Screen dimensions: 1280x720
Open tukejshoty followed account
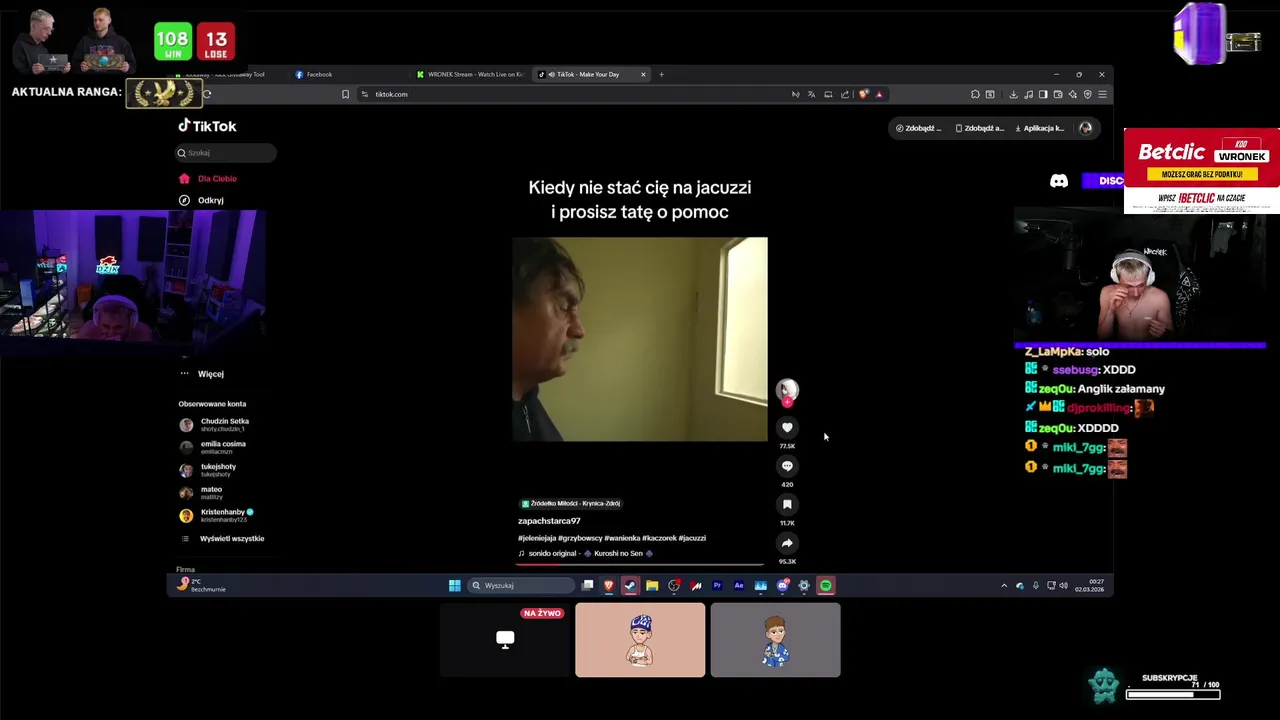pos(208,470)
